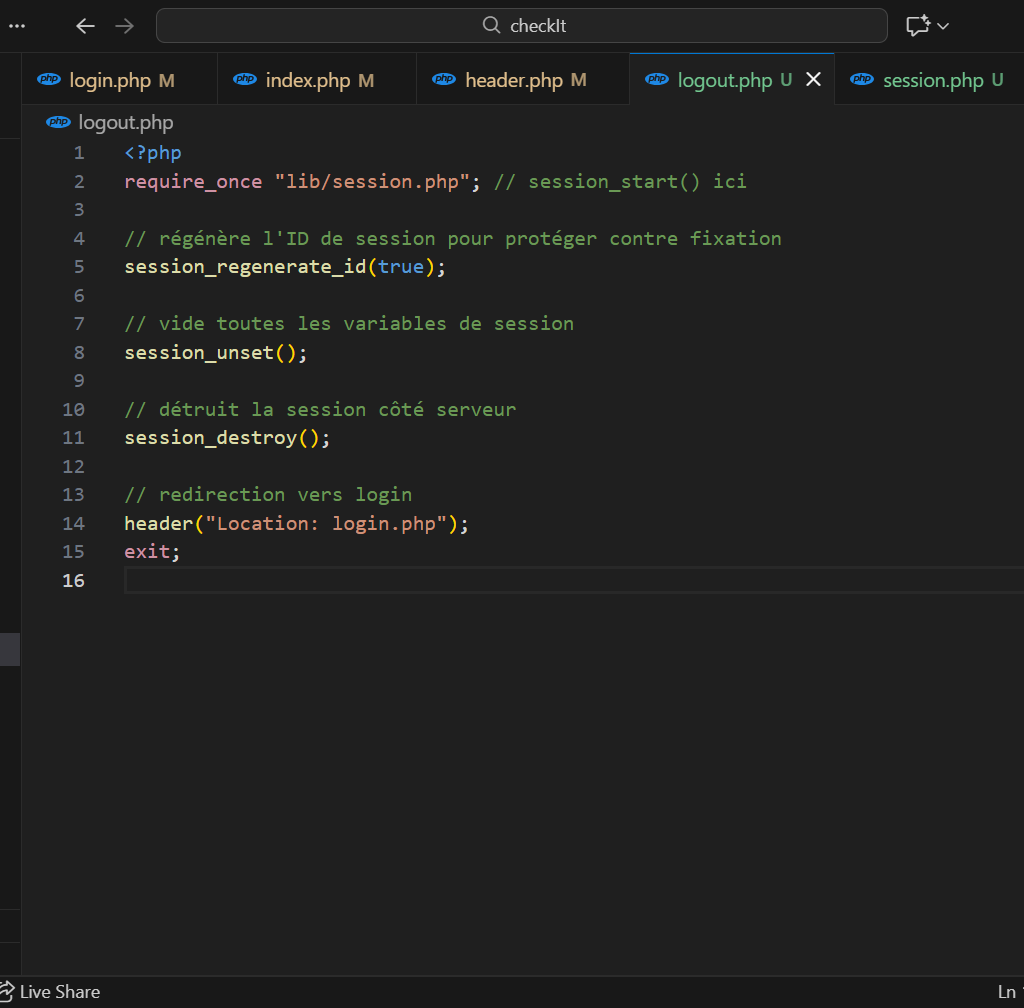Select the active logout.php tab
The height and width of the screenshot is (1008, 1024).
724,80
